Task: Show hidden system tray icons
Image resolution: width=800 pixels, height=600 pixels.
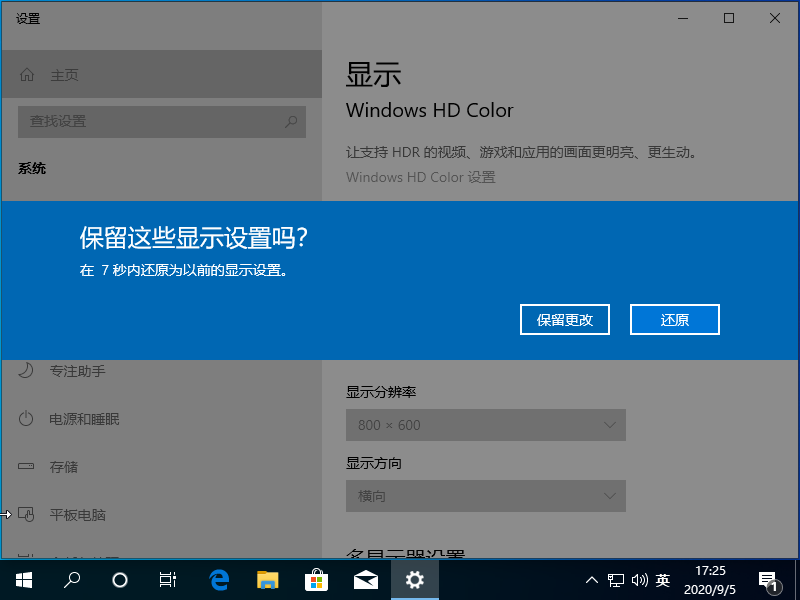Action: click(591, 580)
